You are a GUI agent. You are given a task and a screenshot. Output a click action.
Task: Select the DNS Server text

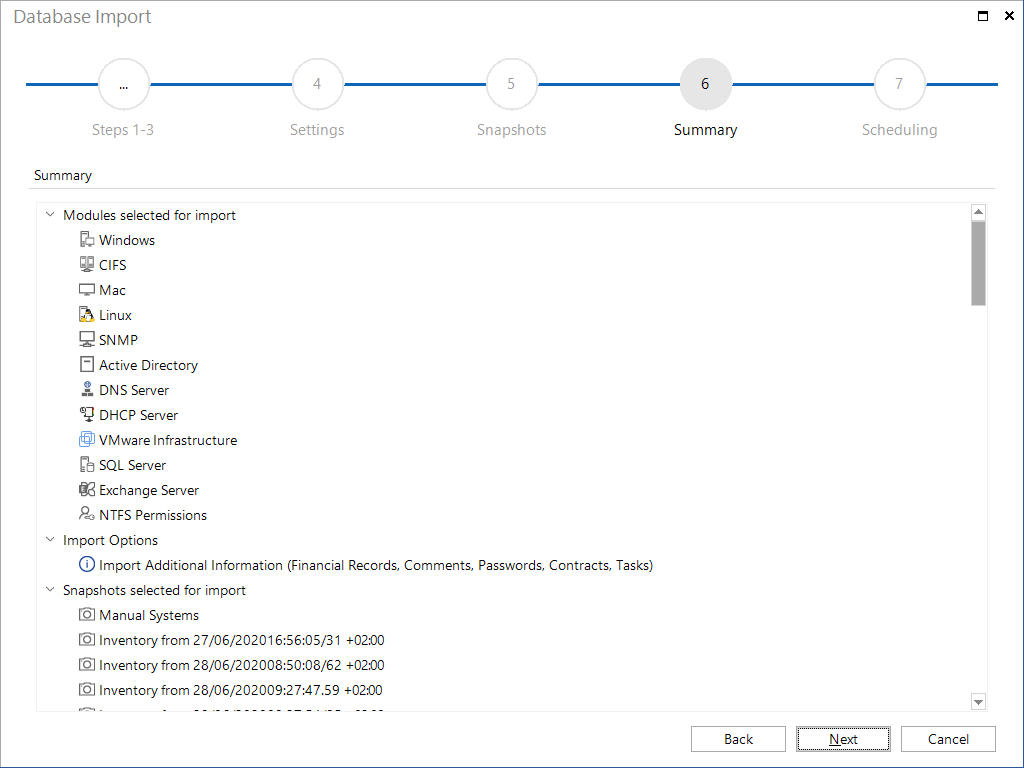tap(134, 390)
